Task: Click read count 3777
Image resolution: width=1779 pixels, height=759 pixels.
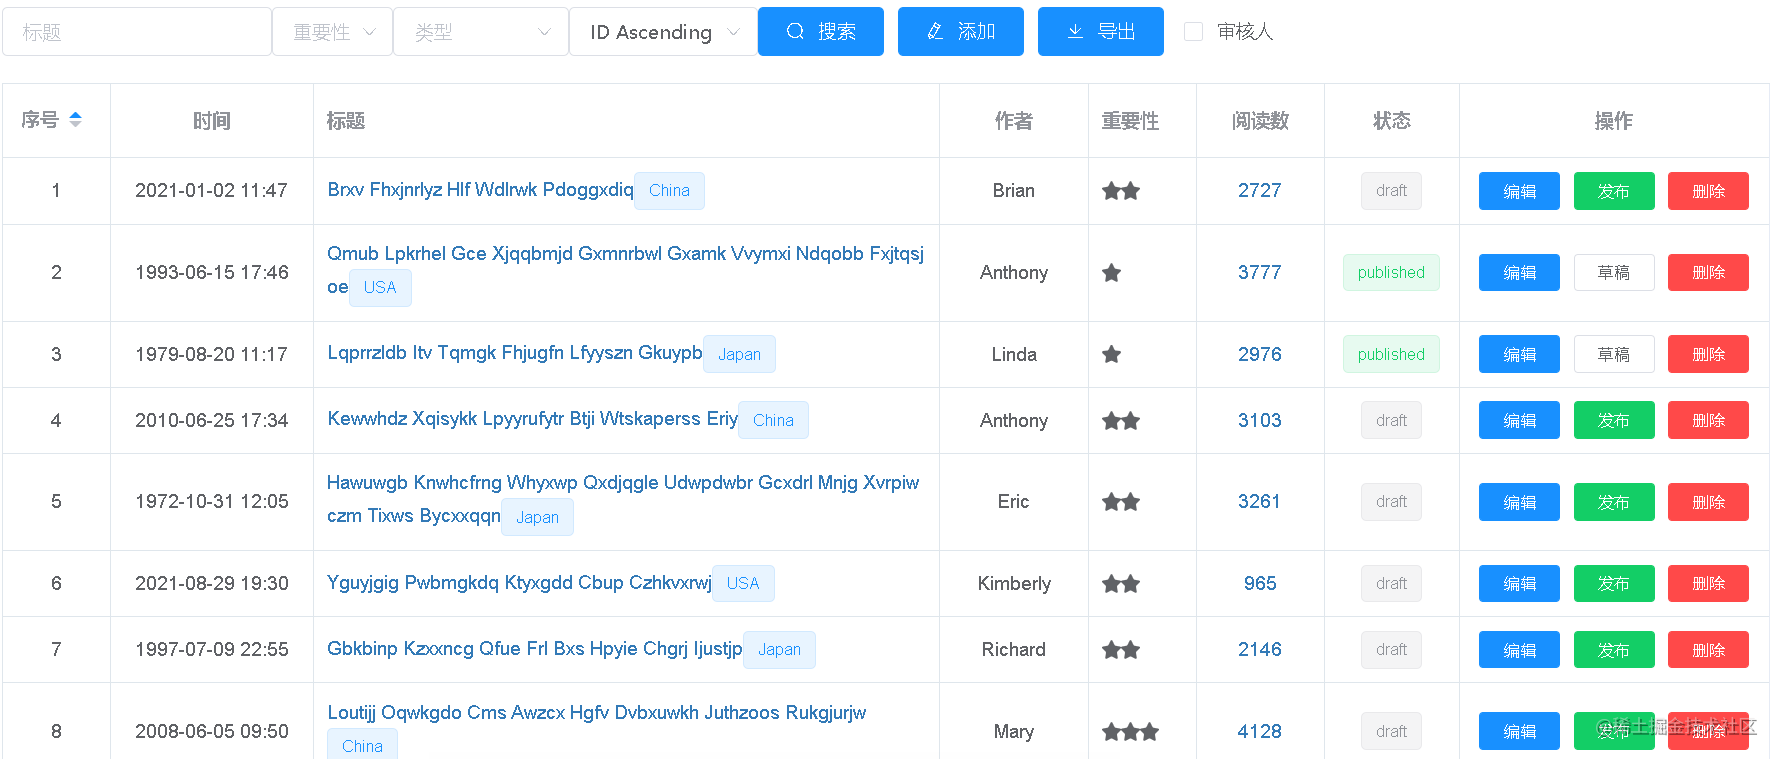Action: pyautogui.click(x=1260, y=273)
